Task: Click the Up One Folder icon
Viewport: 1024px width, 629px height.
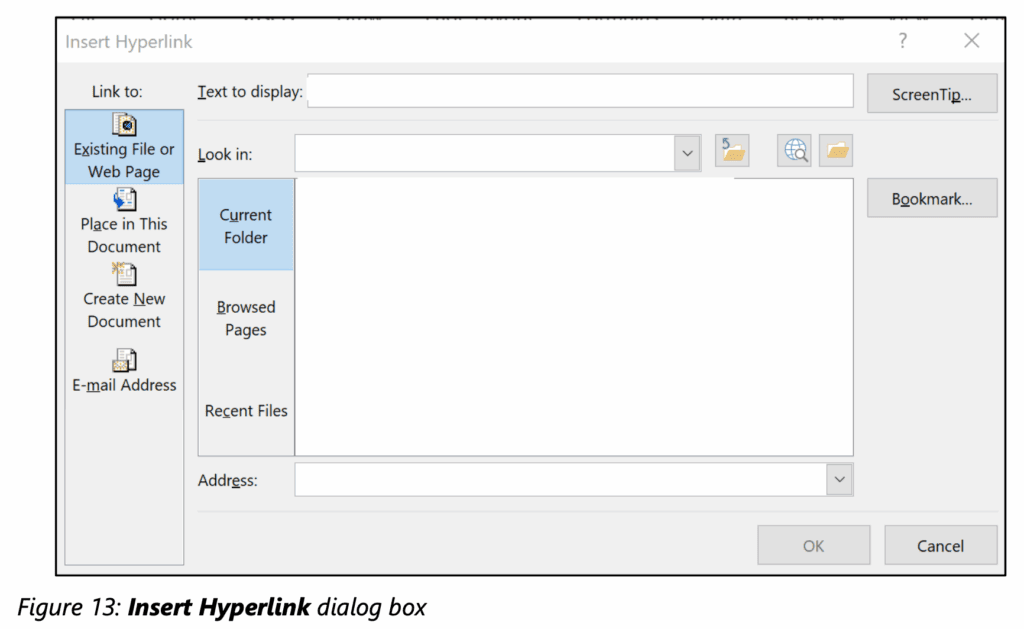Action: (x=732, y=150)
